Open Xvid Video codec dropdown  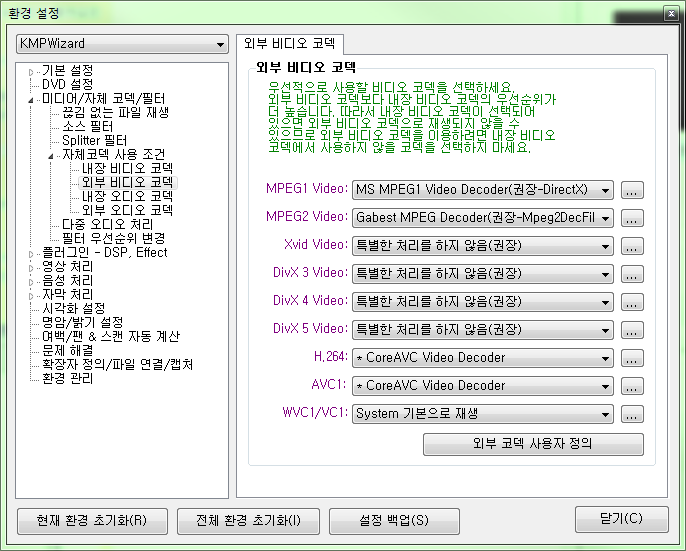pos(483,246)
